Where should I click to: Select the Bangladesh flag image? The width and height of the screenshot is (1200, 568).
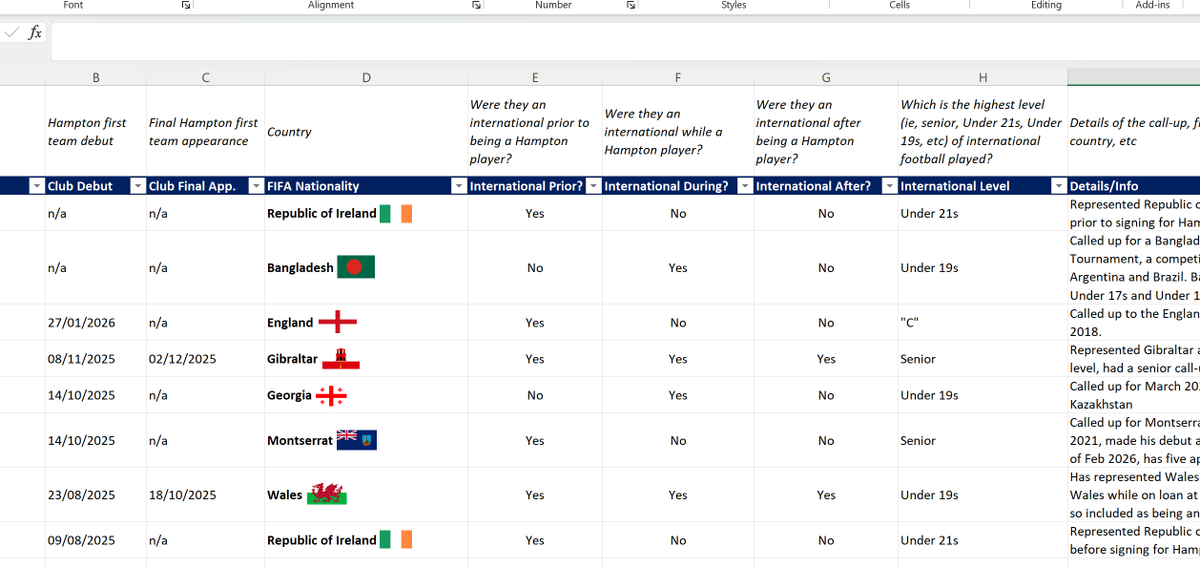[356, 267]
